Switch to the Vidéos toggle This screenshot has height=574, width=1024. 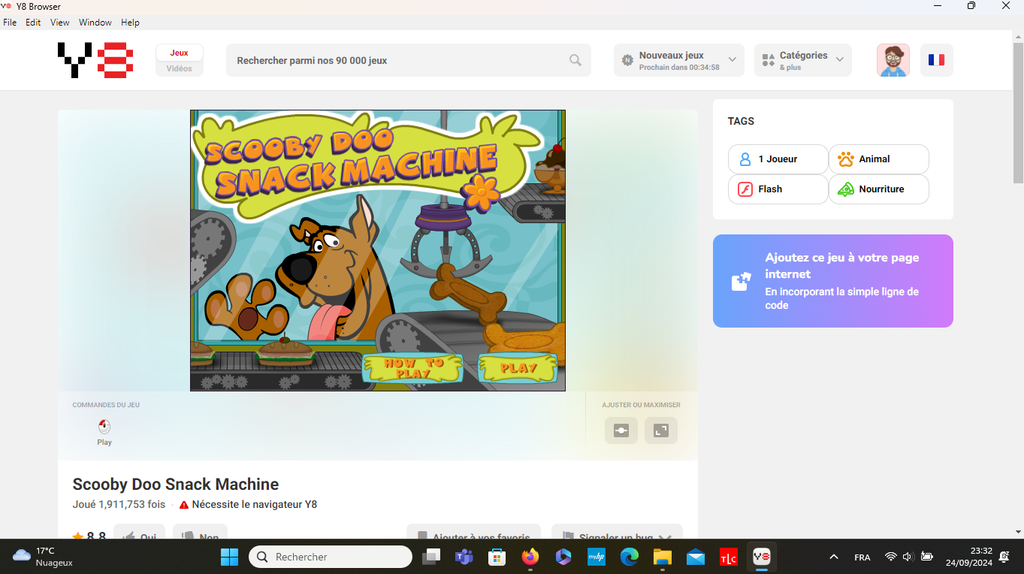pos(179,69)
